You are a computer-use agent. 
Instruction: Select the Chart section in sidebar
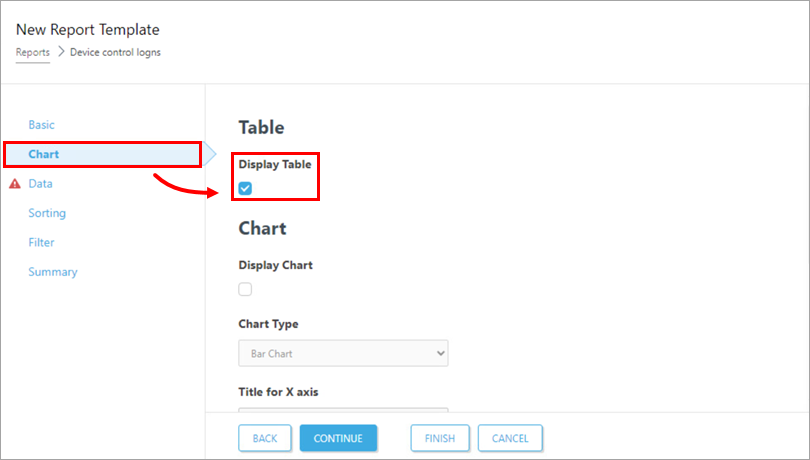pos(44,154)
